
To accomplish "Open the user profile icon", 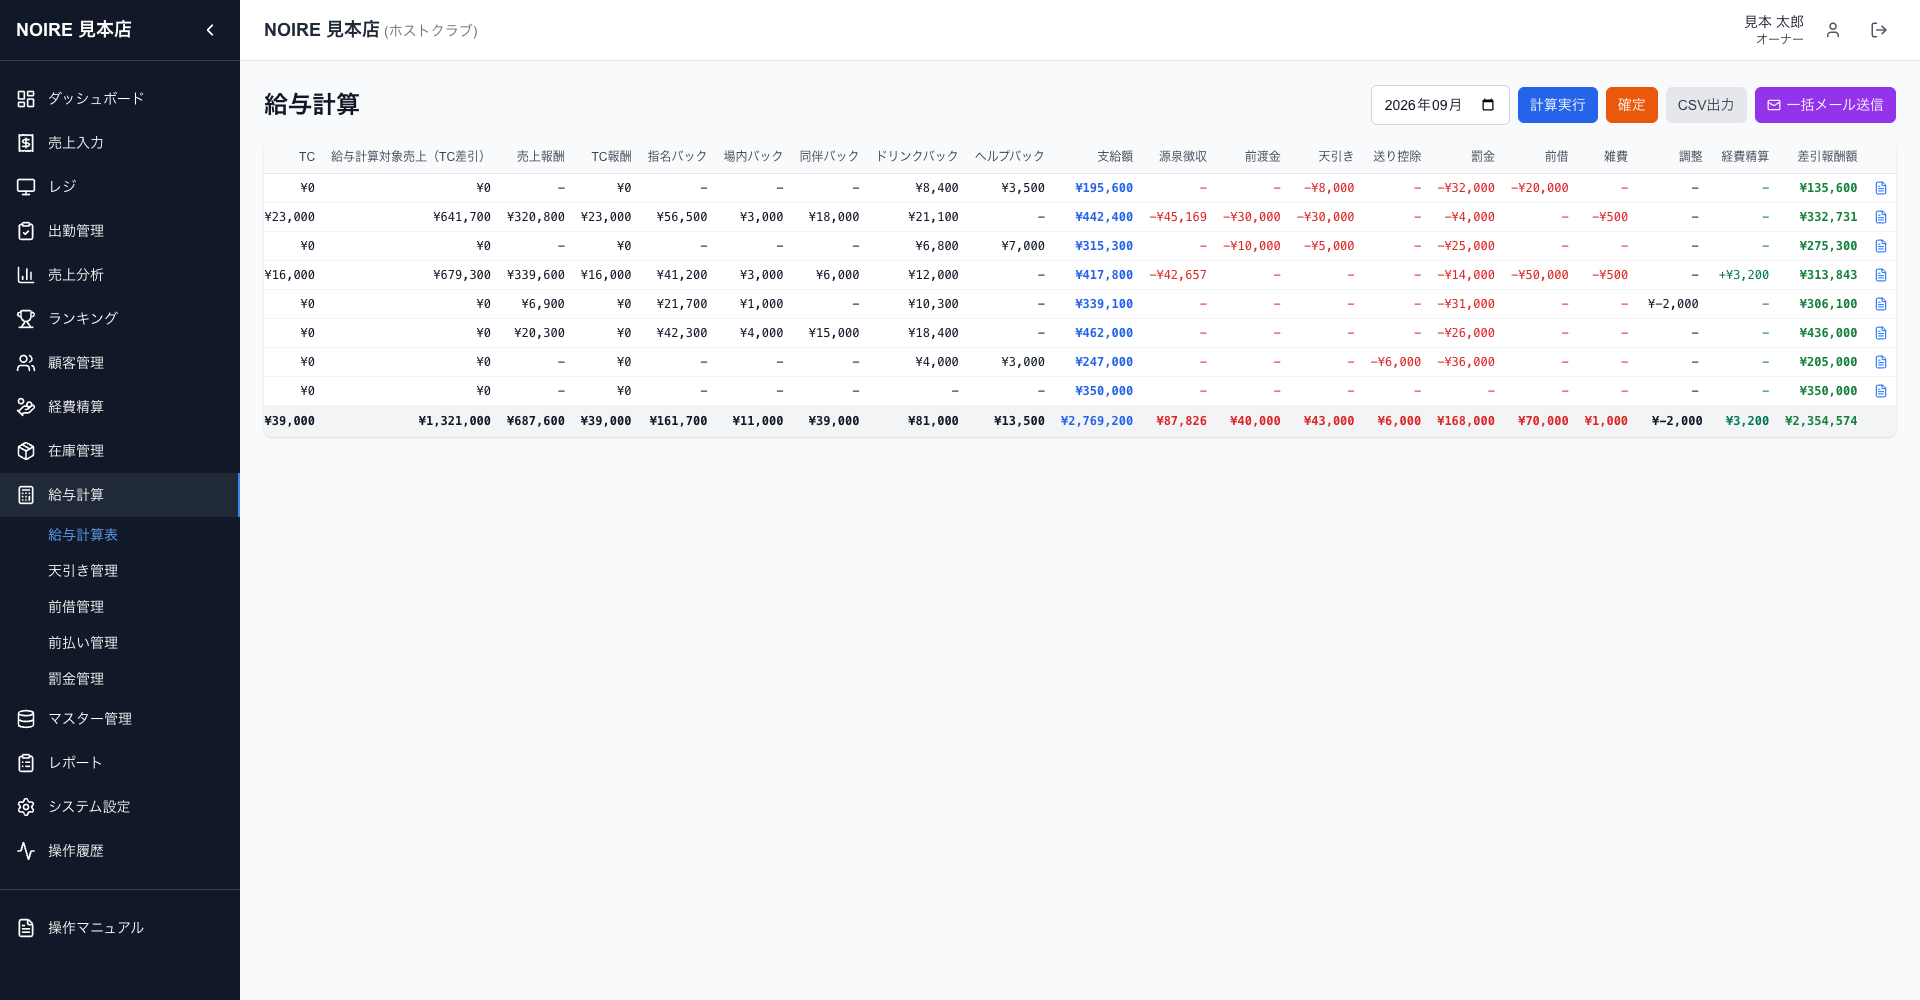I will pyautogui.click(x=1833, y=30).
